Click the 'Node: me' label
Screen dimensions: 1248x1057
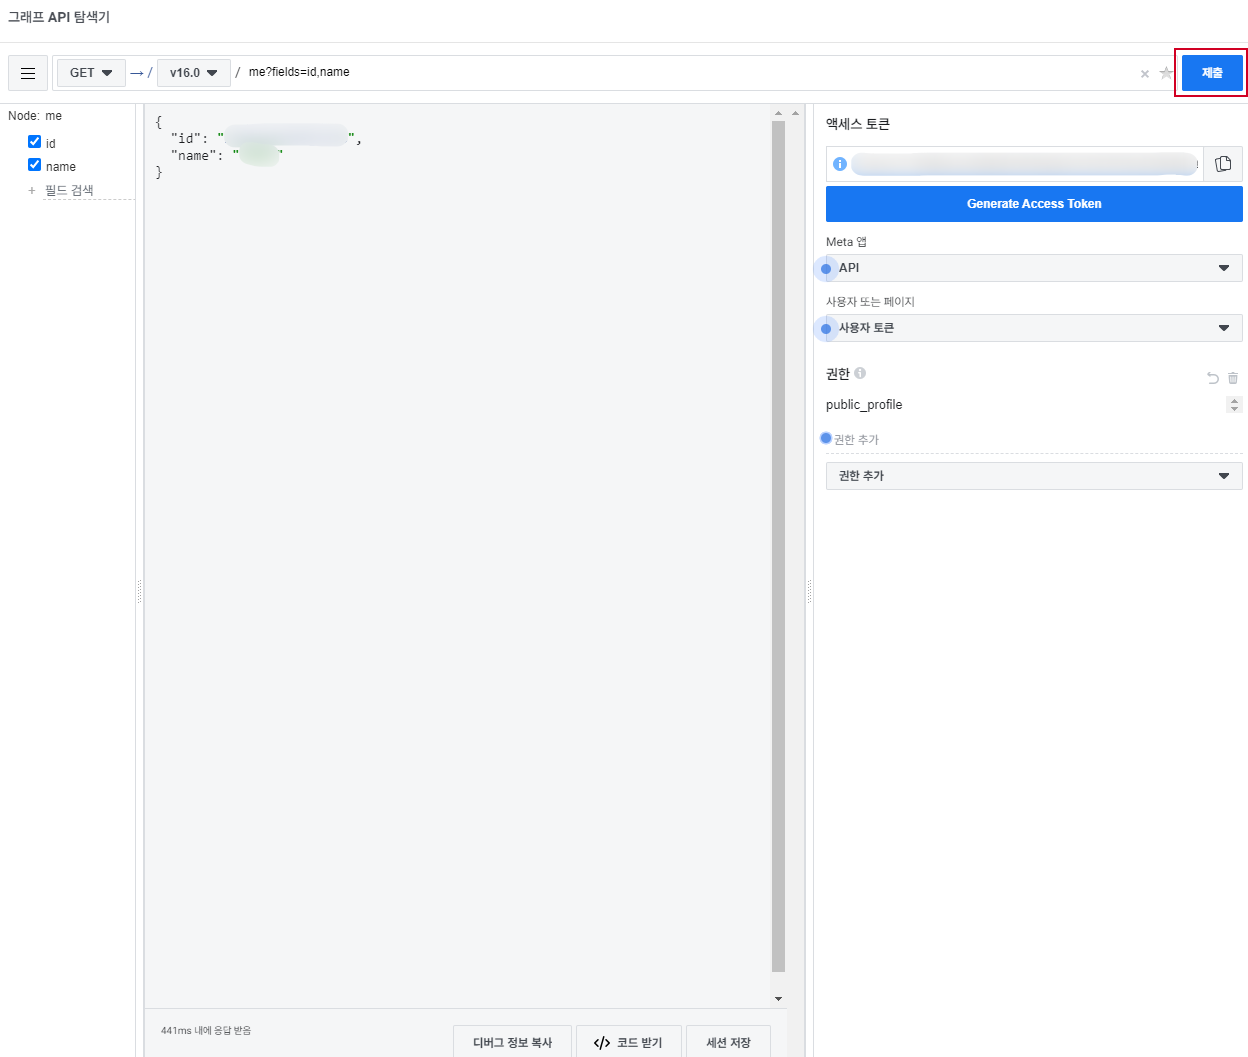tap(35, 116)
